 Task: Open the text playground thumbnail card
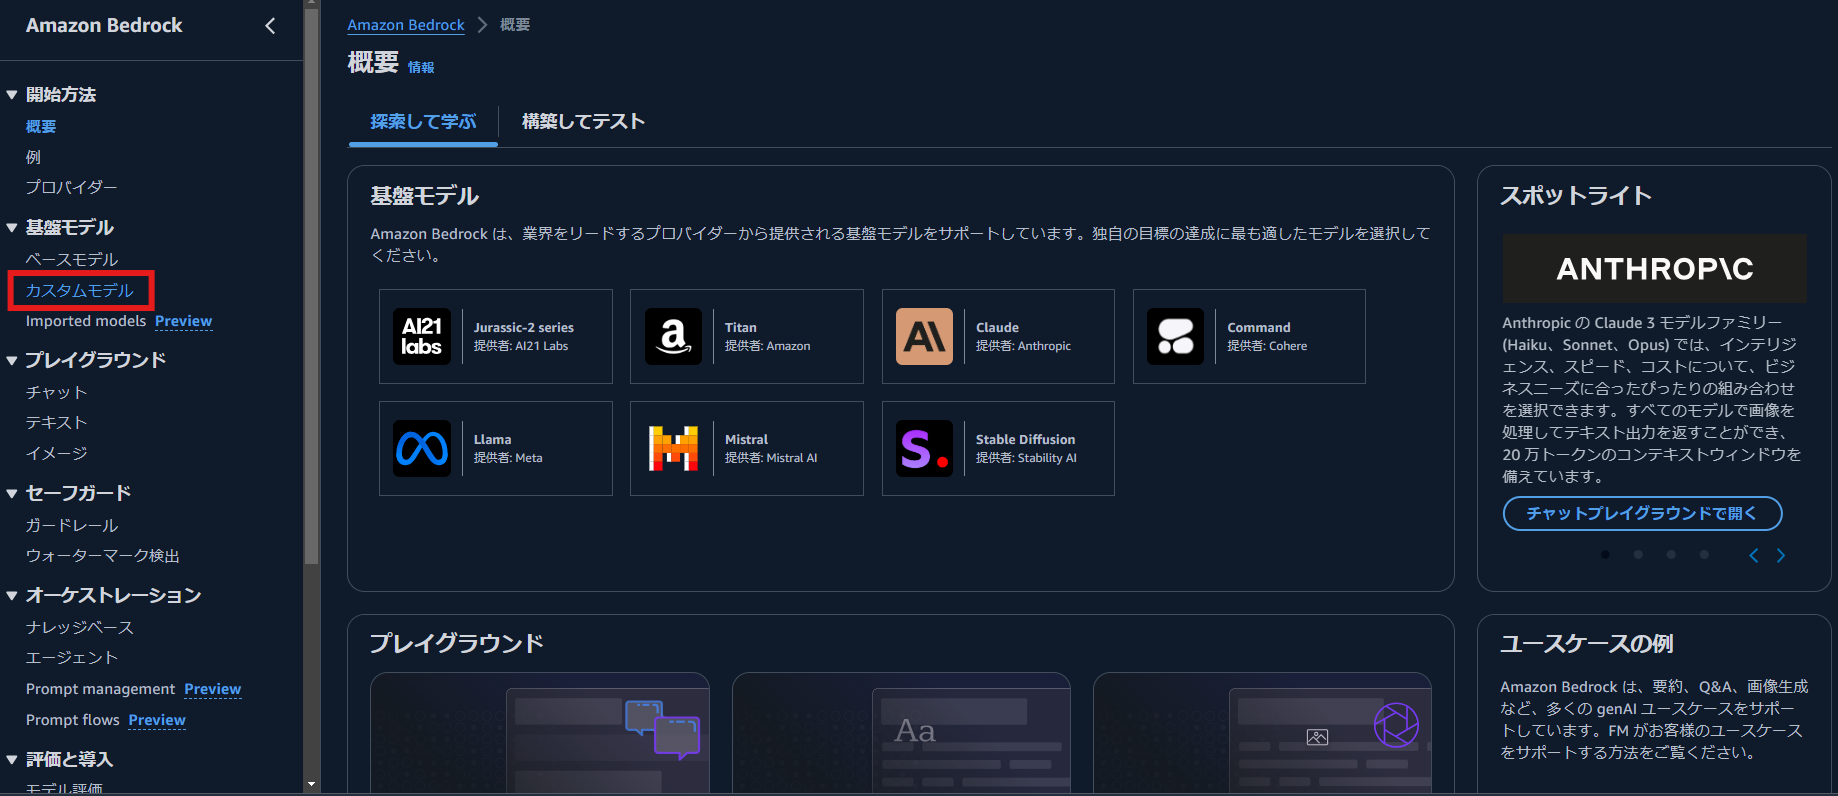[901, 733]
